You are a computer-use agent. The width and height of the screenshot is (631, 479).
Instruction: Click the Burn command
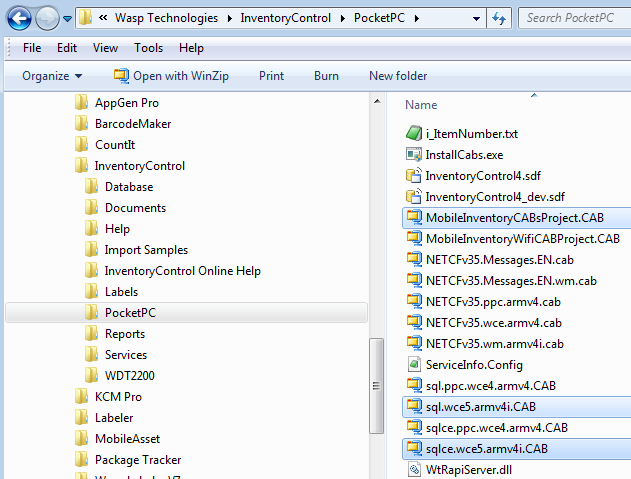[x=326, y=76]
